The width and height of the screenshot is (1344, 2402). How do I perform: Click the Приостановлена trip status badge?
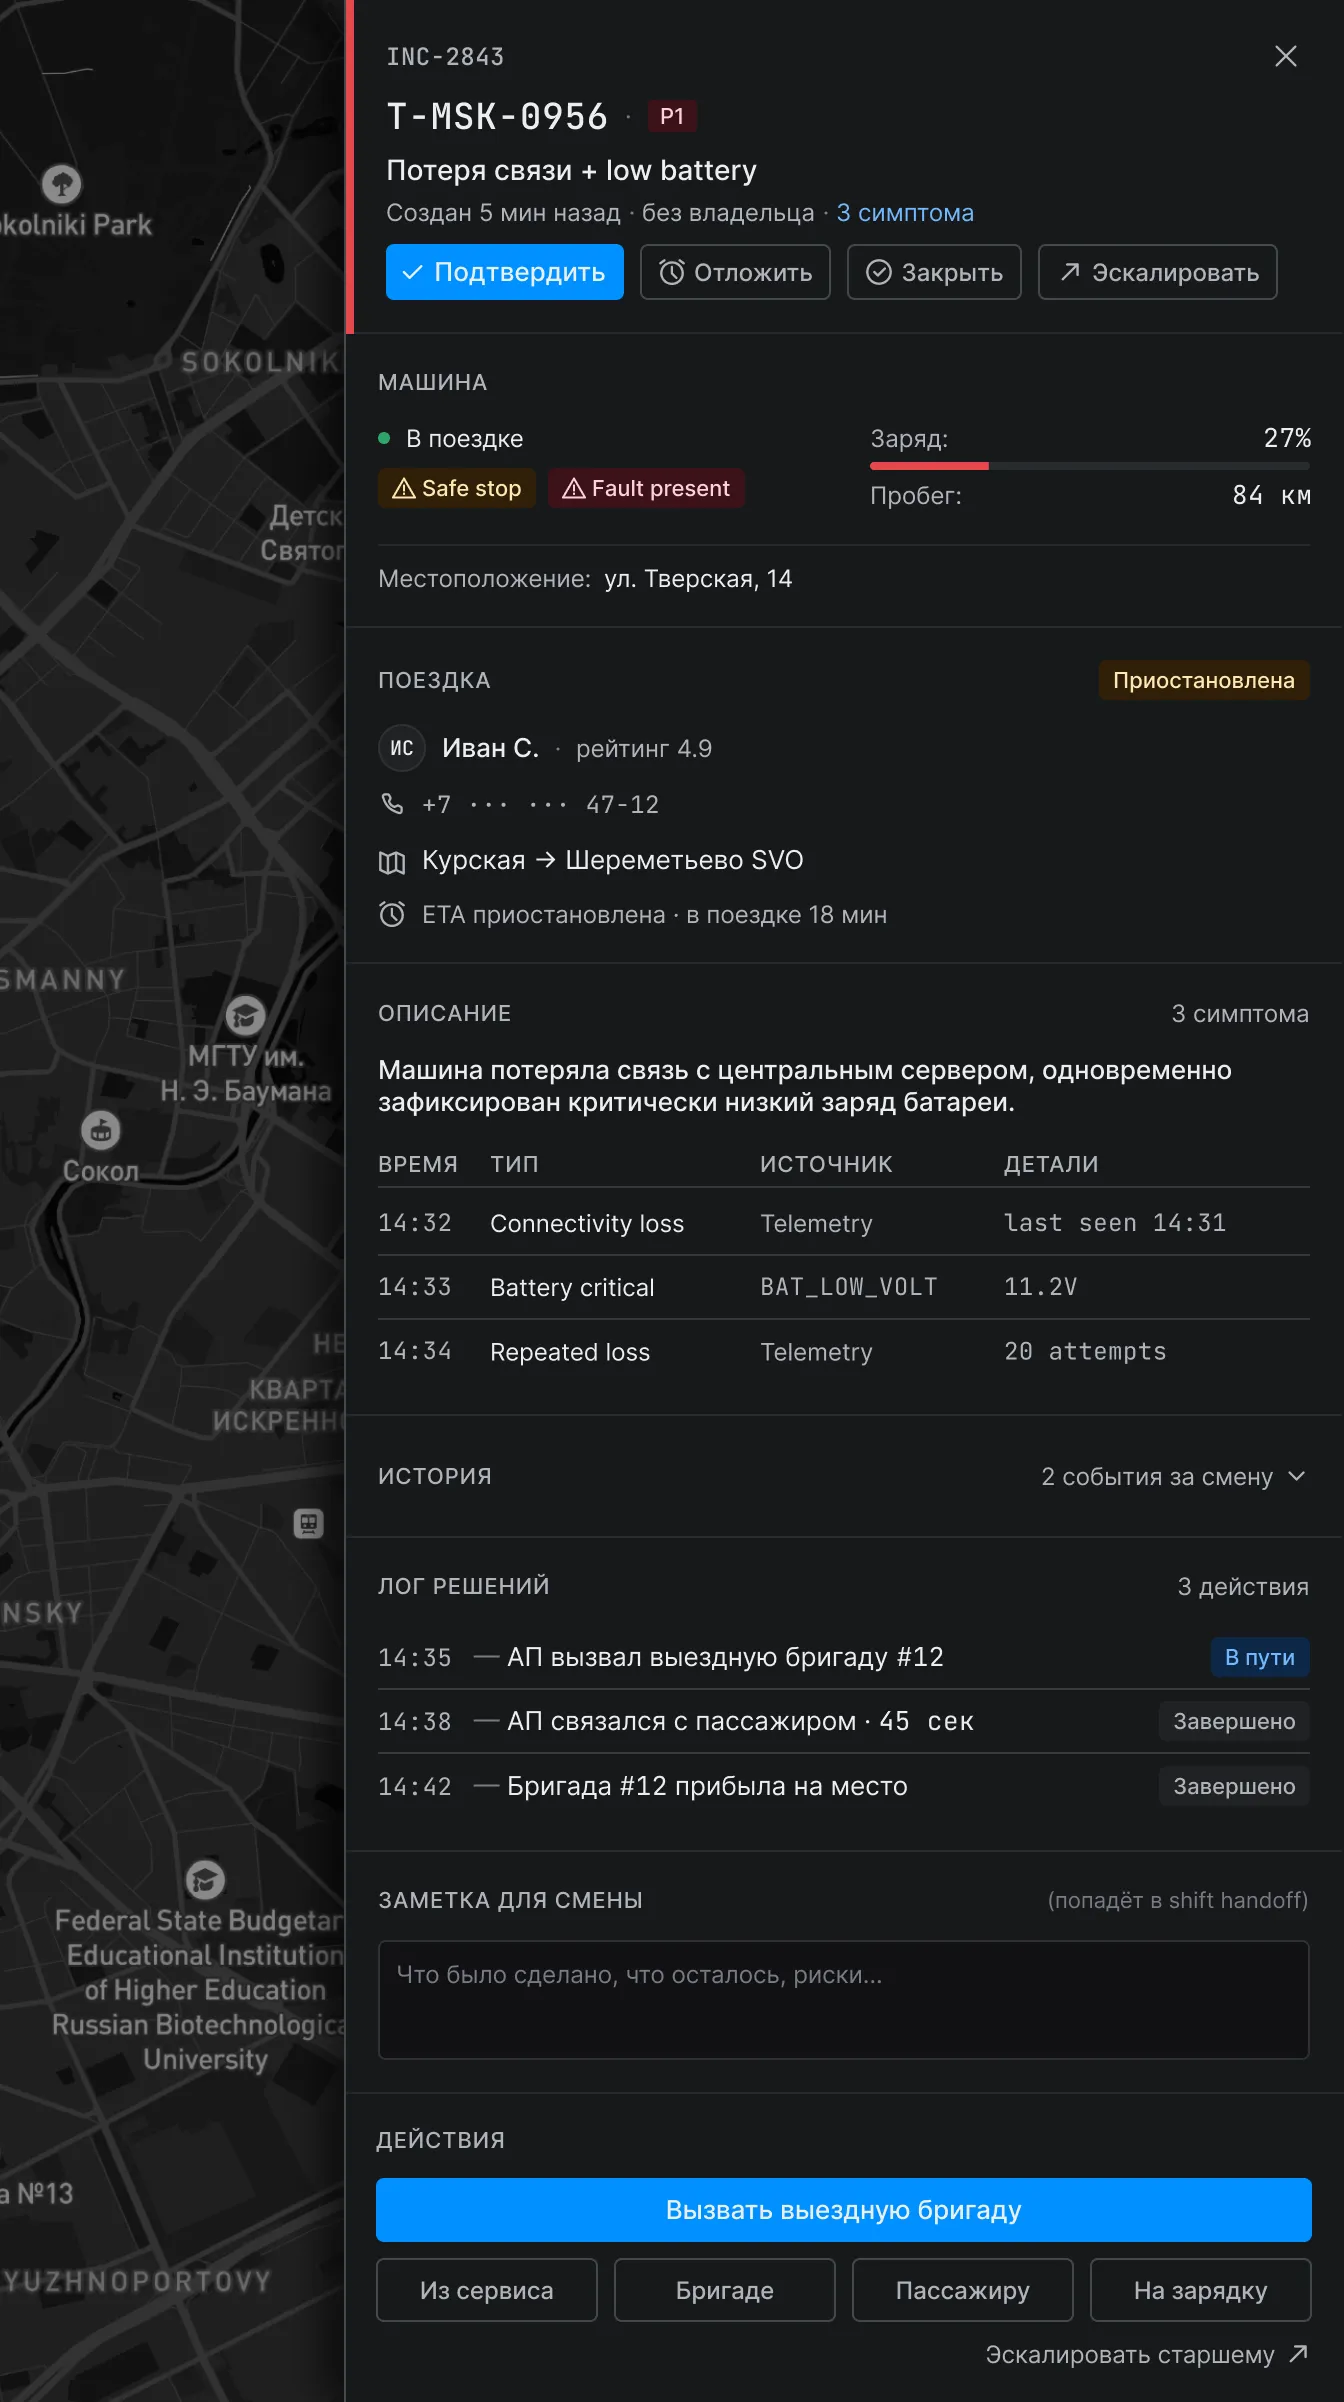[1204, 680]
